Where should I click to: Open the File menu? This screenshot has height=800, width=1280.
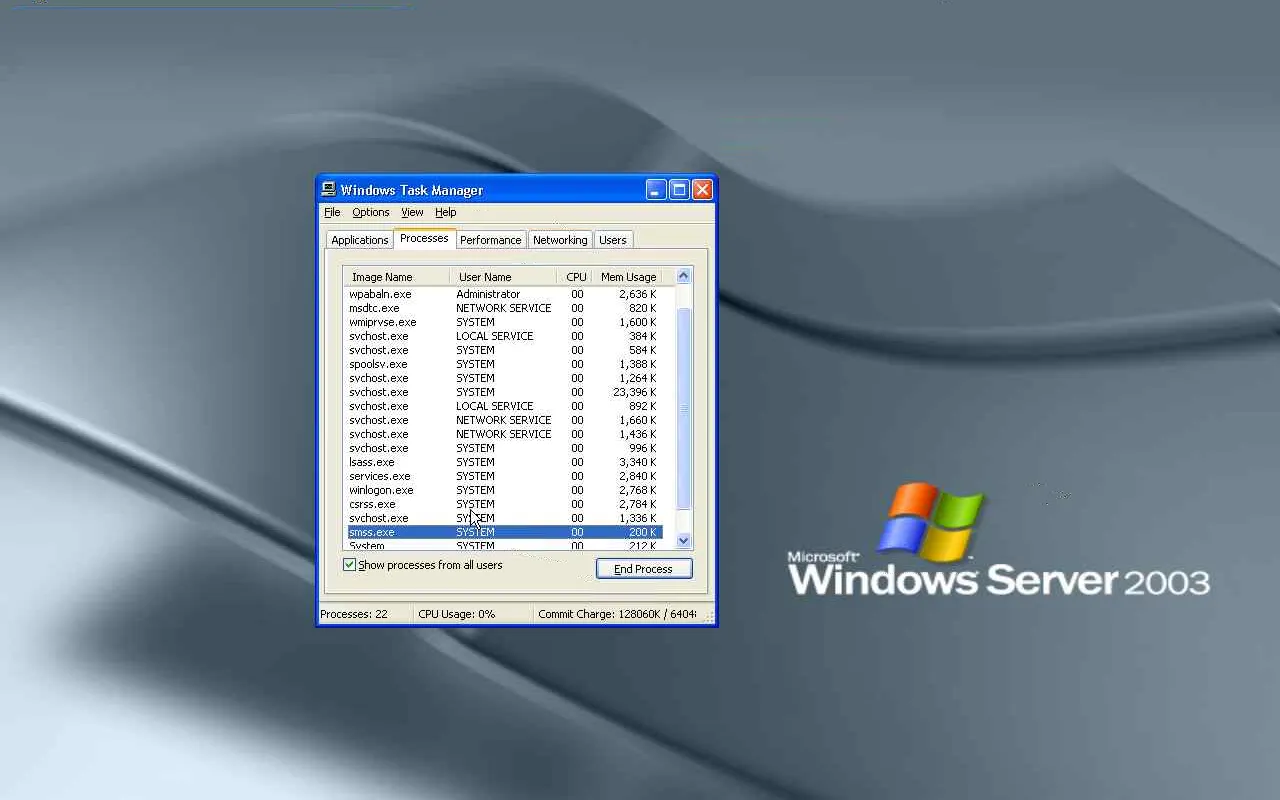[332, 212]
